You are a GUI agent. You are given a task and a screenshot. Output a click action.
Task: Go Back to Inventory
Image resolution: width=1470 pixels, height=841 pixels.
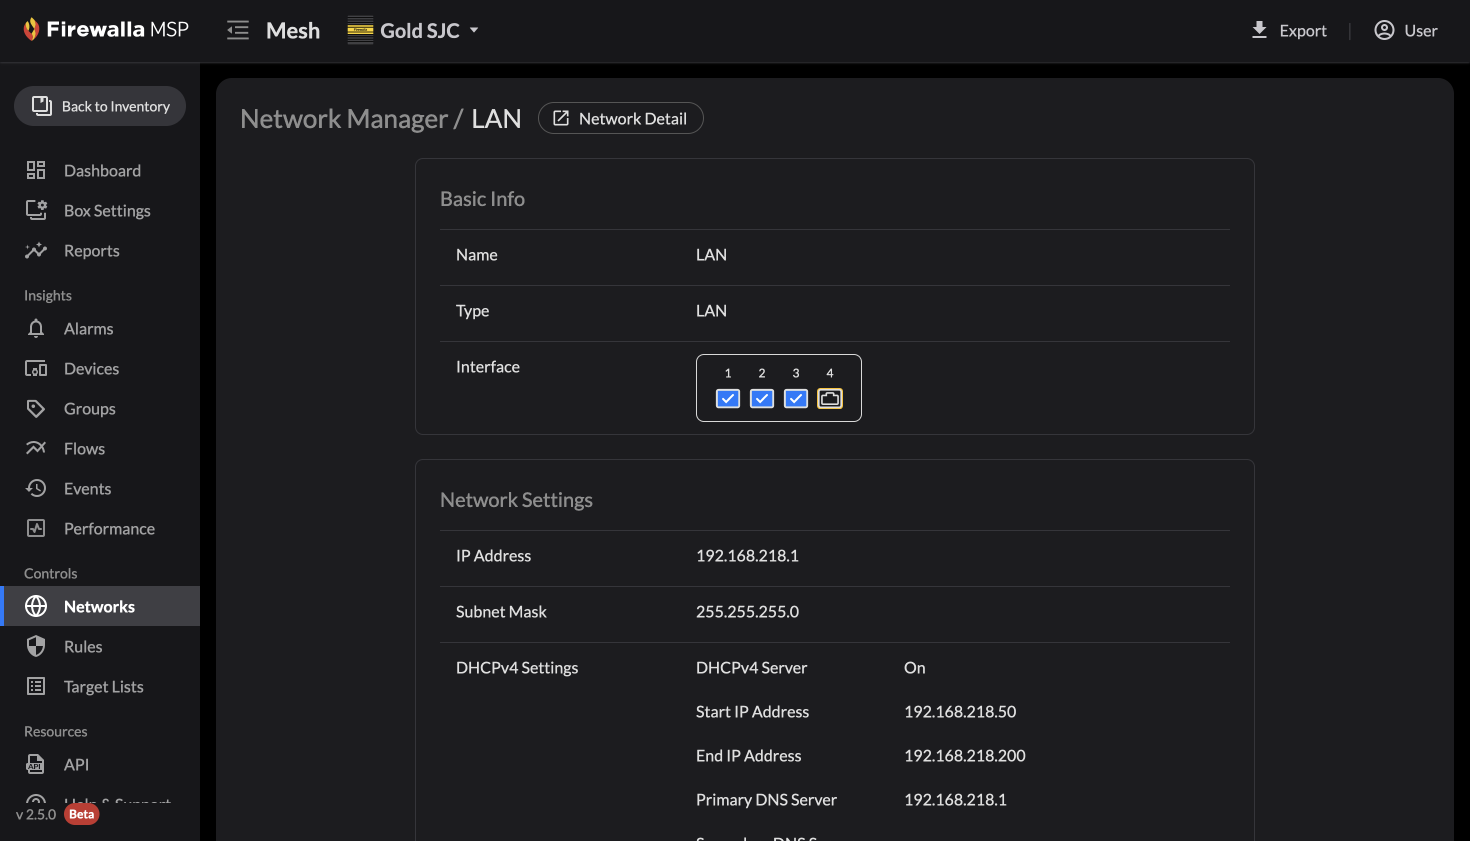click(x=100, y=106)
